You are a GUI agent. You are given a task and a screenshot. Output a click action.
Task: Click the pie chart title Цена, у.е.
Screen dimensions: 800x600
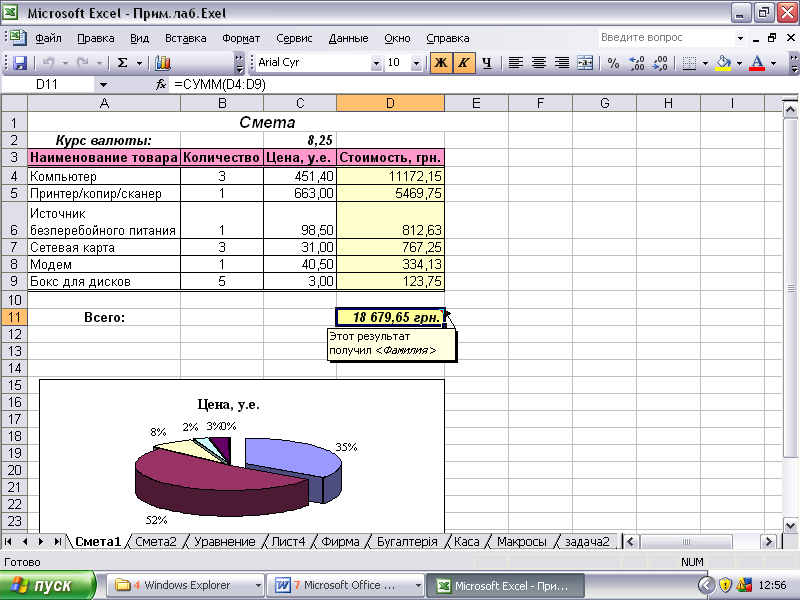point(229,405)
